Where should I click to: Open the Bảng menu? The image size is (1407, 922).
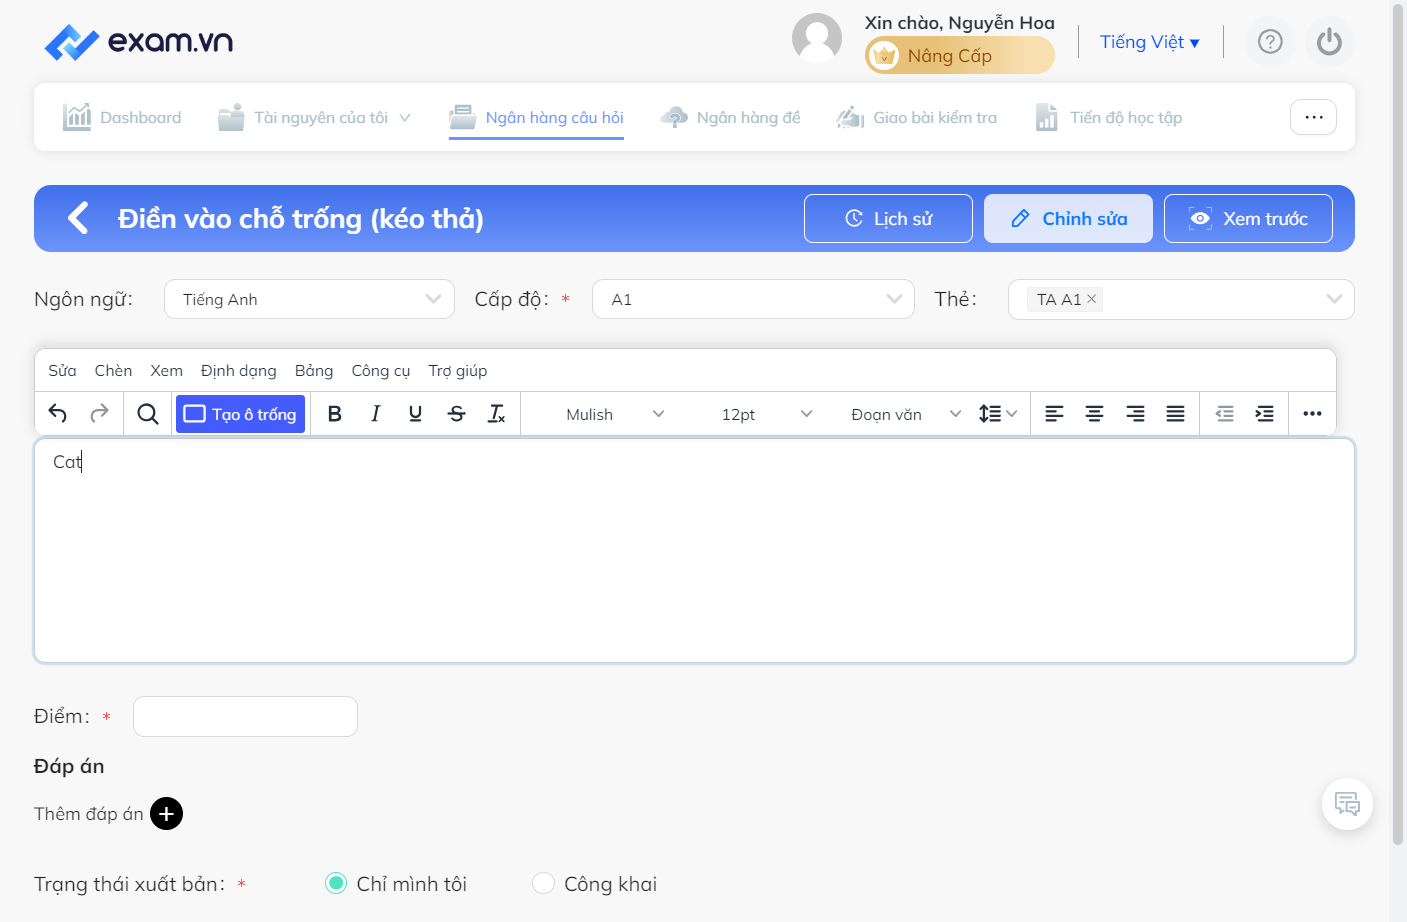pos(314,371)
